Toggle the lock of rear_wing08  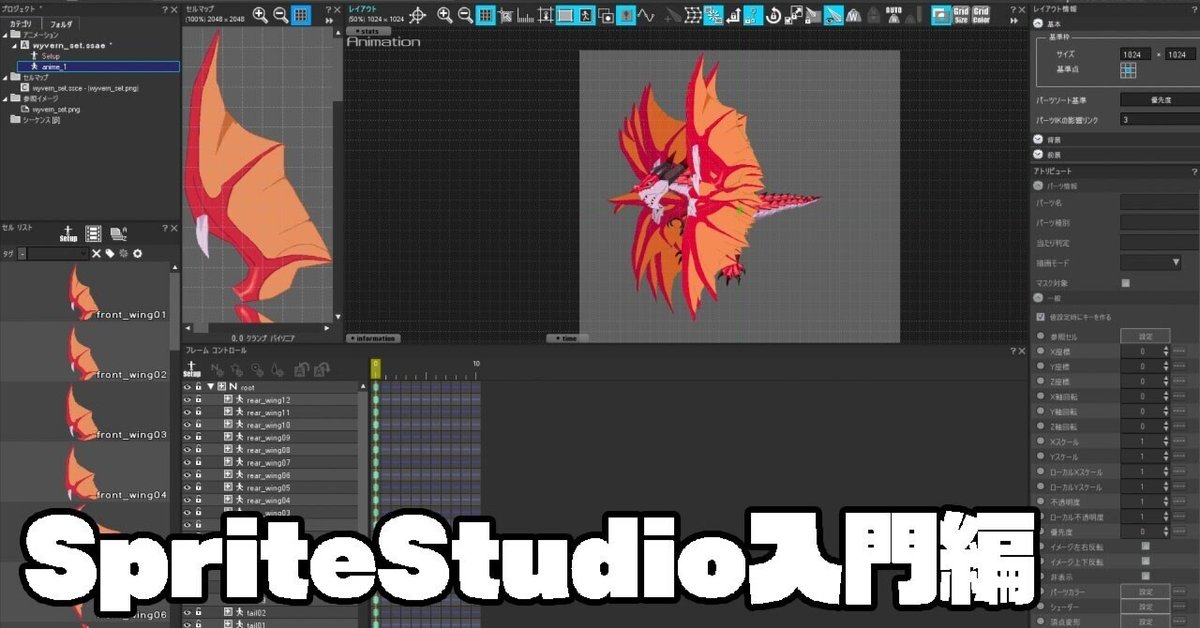(199, 450)
